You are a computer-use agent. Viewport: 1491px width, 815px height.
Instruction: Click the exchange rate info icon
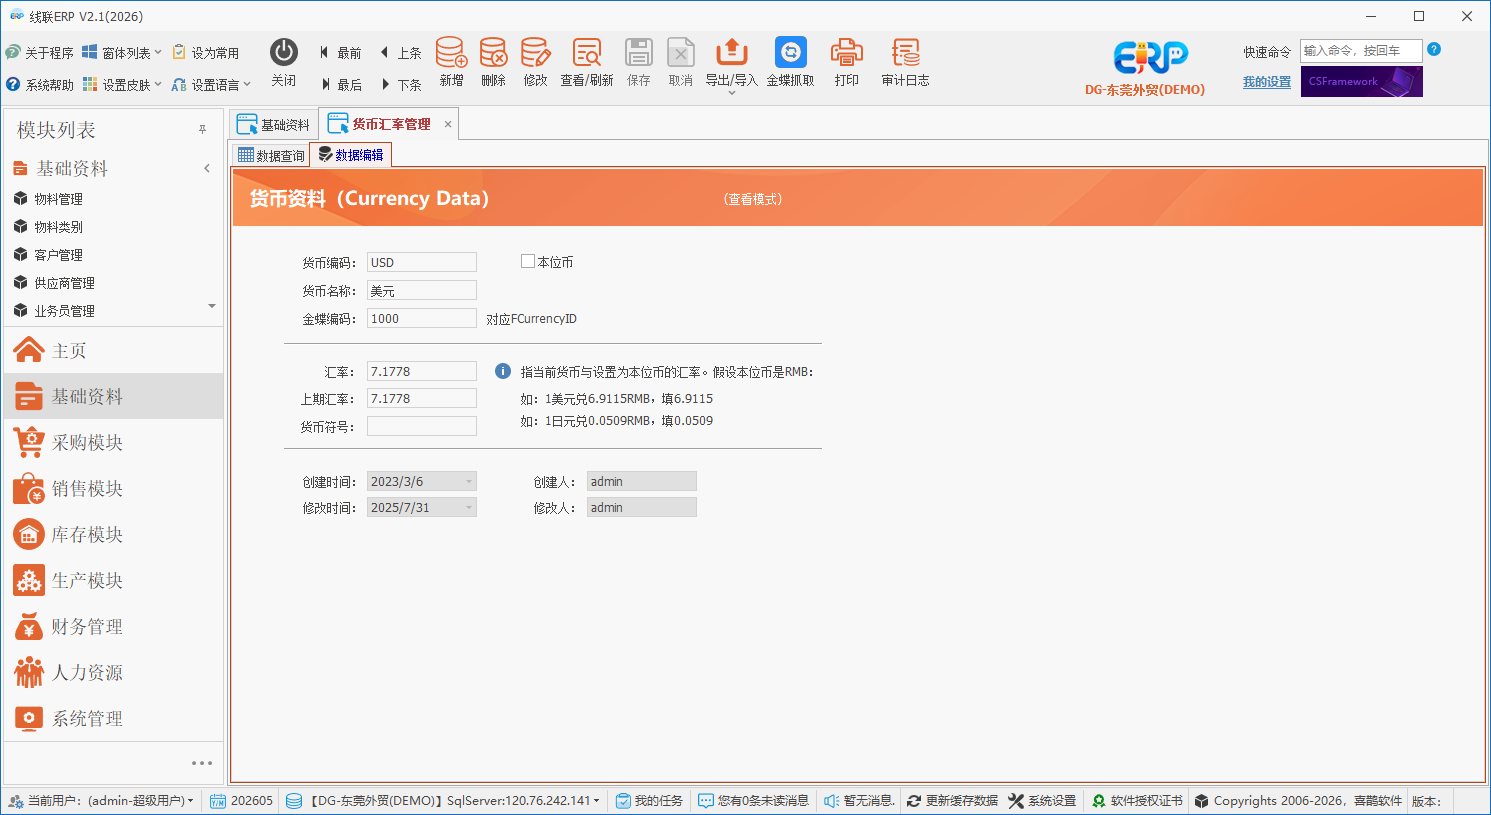503,371
